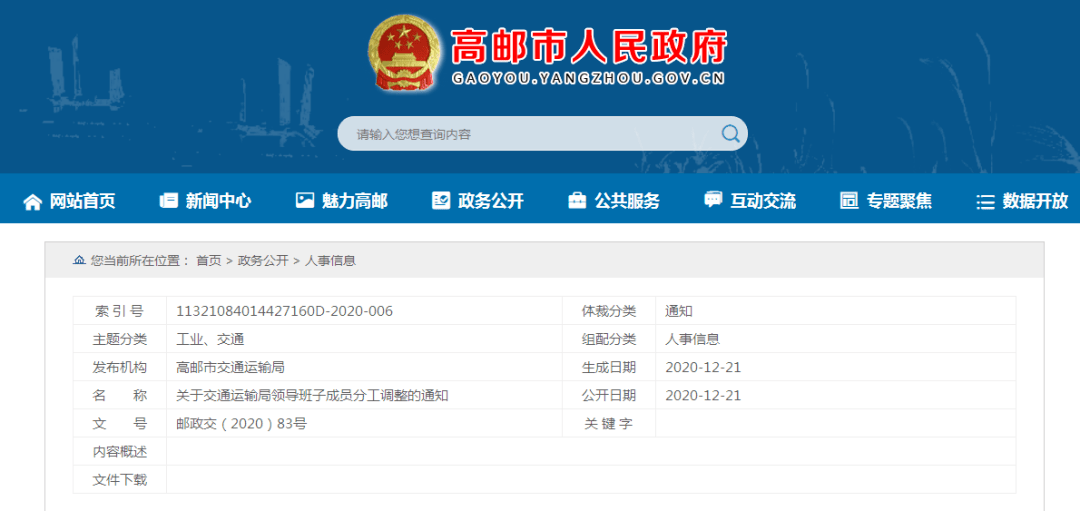Click the 内容概述 label cell
The image size is (1080, 511).
click(x=120, y=452)
